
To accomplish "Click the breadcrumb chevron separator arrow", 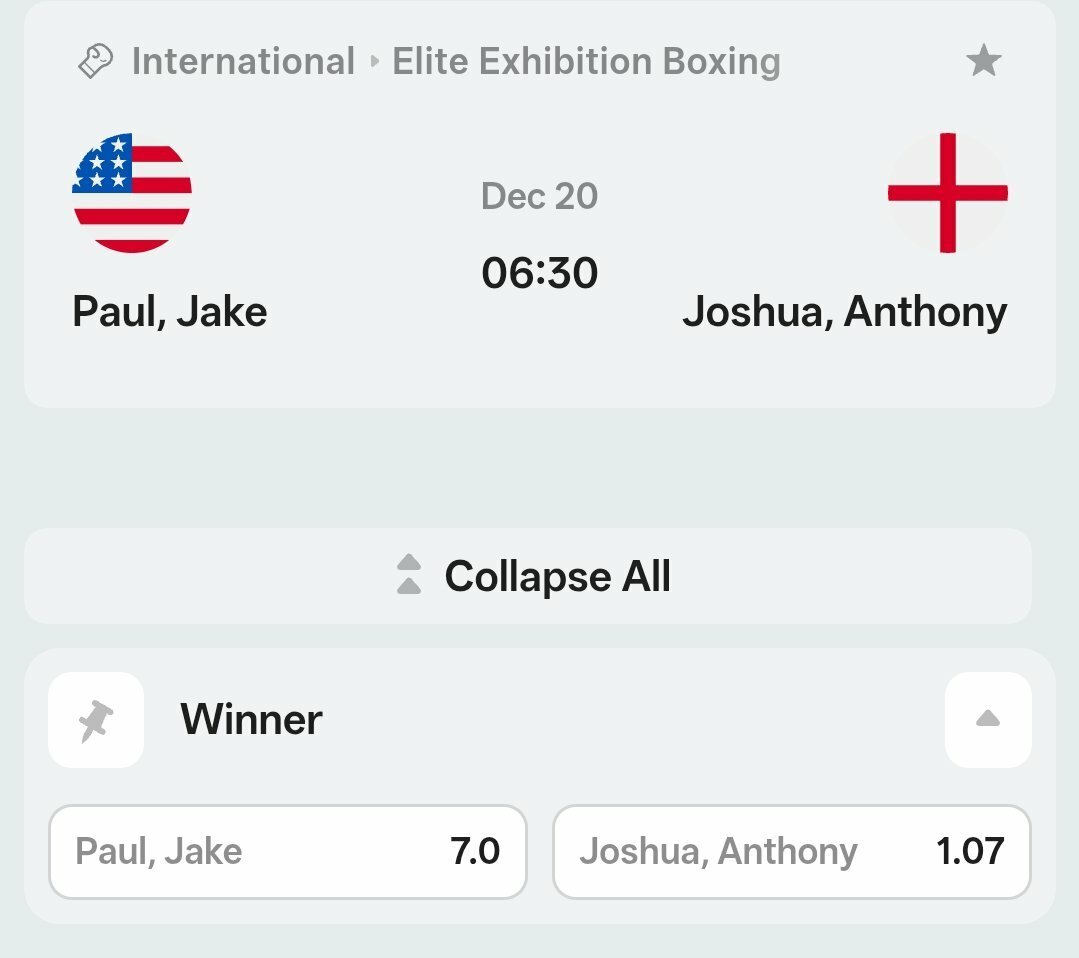I will tap(374, 62).
